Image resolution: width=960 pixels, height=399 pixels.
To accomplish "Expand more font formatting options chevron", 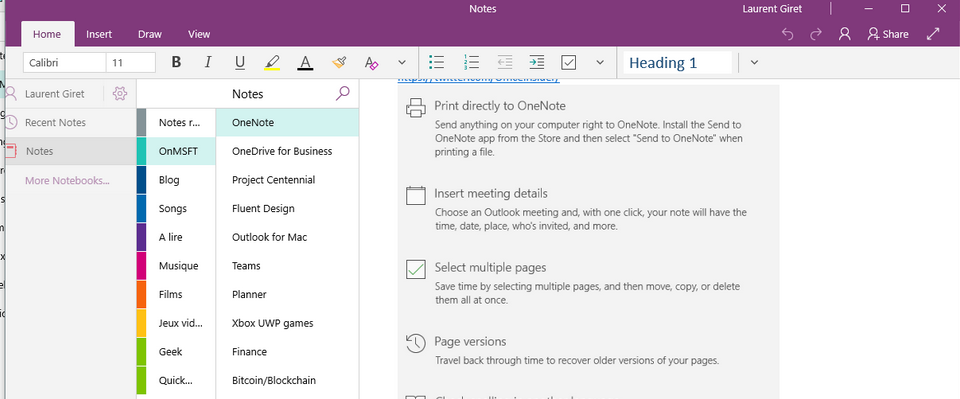I will click(402, 62).
